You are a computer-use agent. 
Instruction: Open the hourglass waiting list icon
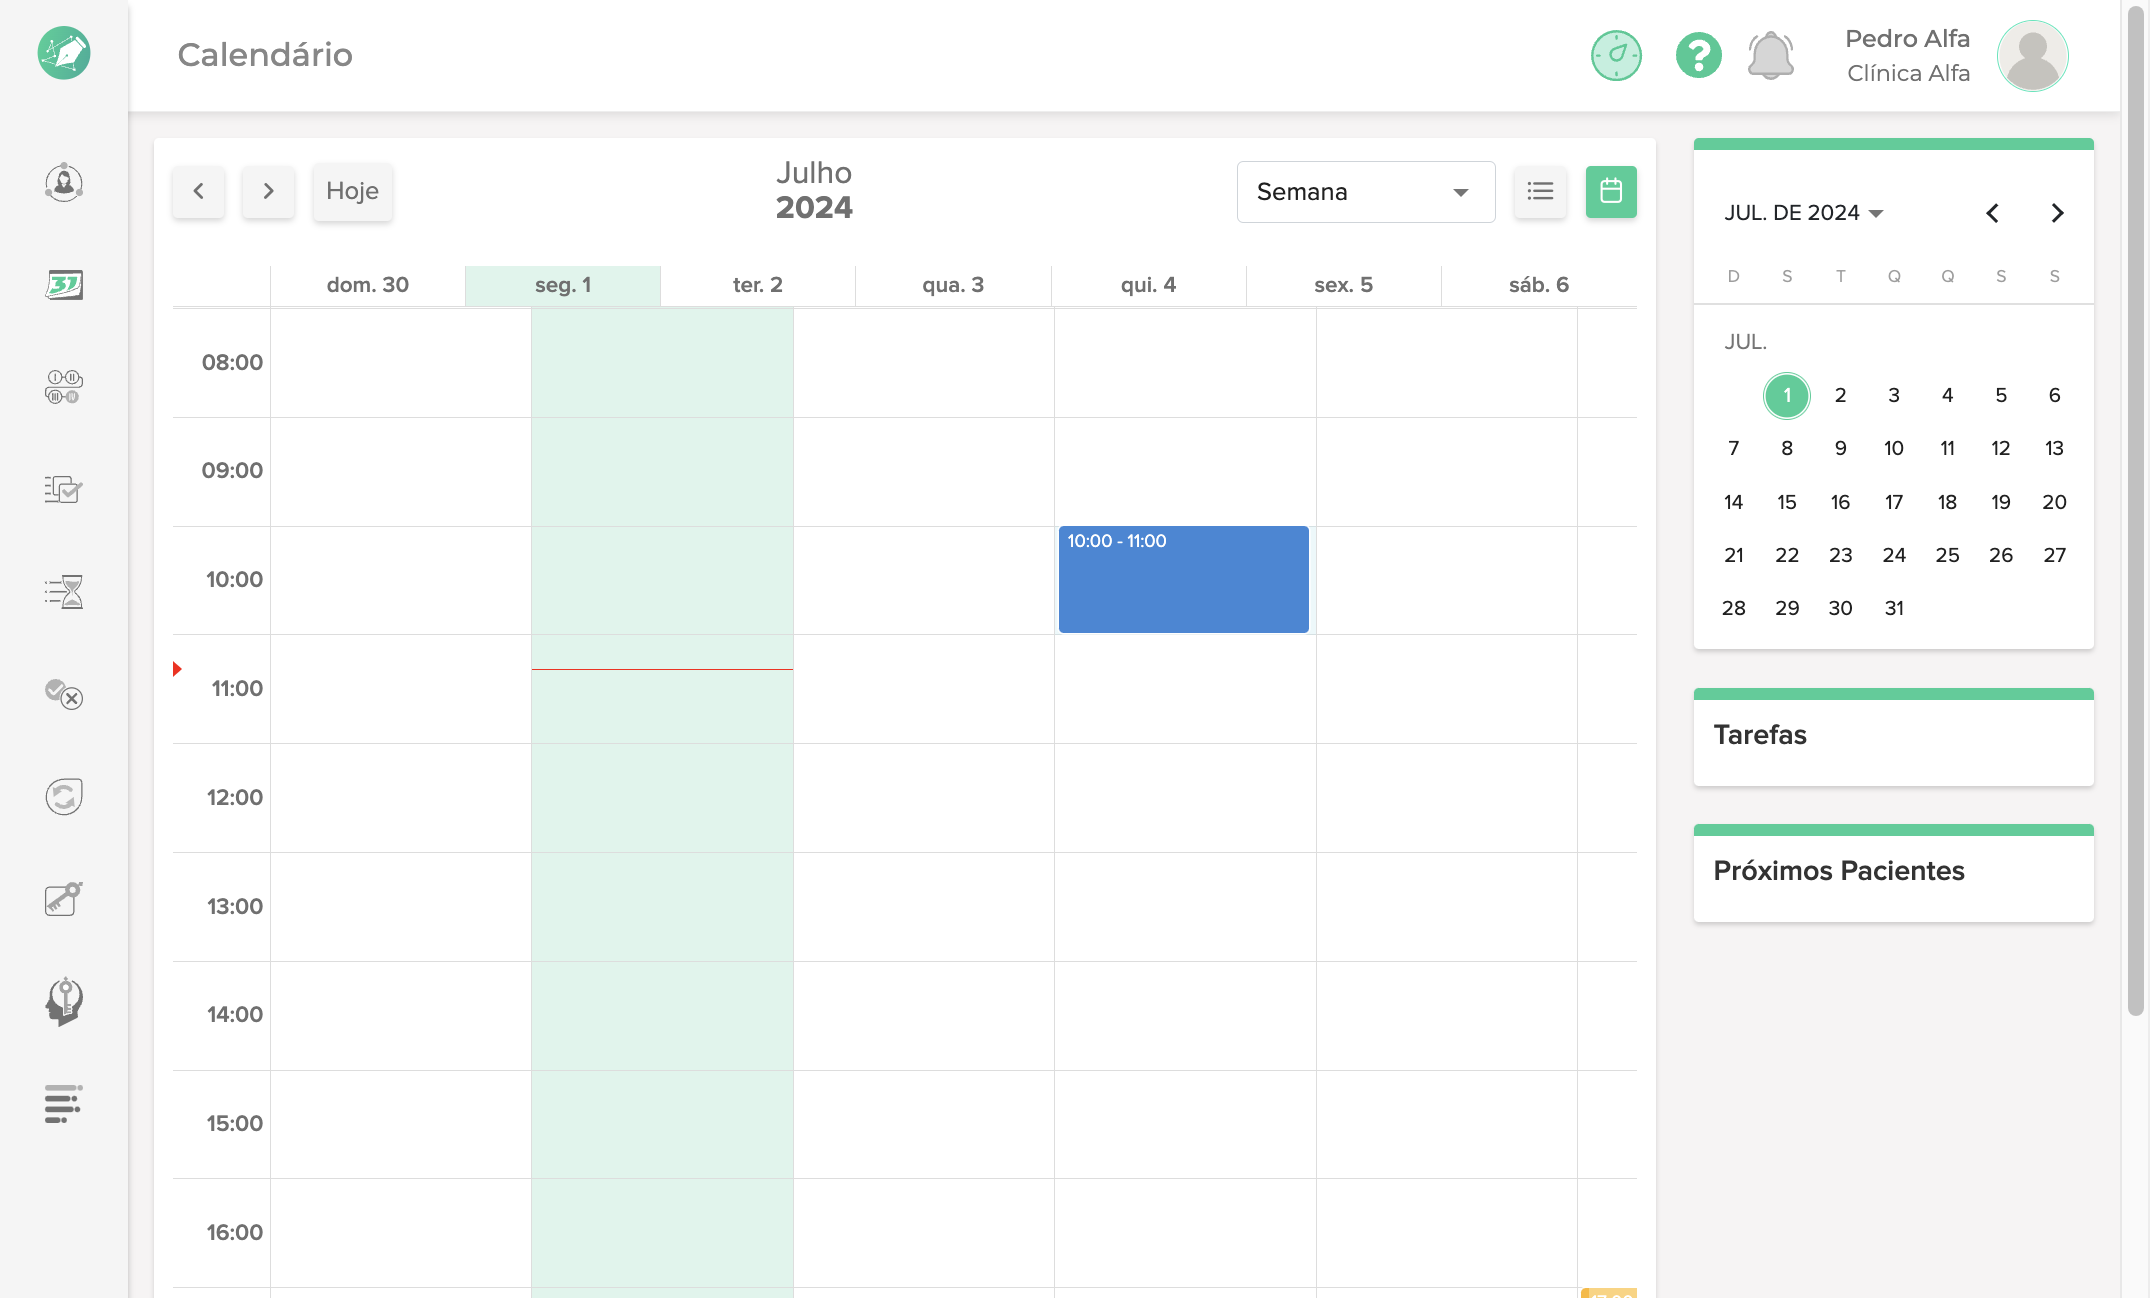64,592
